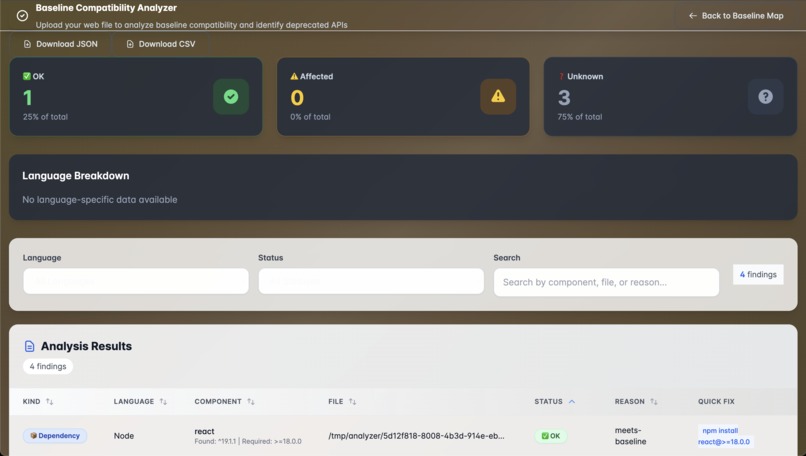
Task: Click the OK count value 1
Action: click(x=28, y=98)
